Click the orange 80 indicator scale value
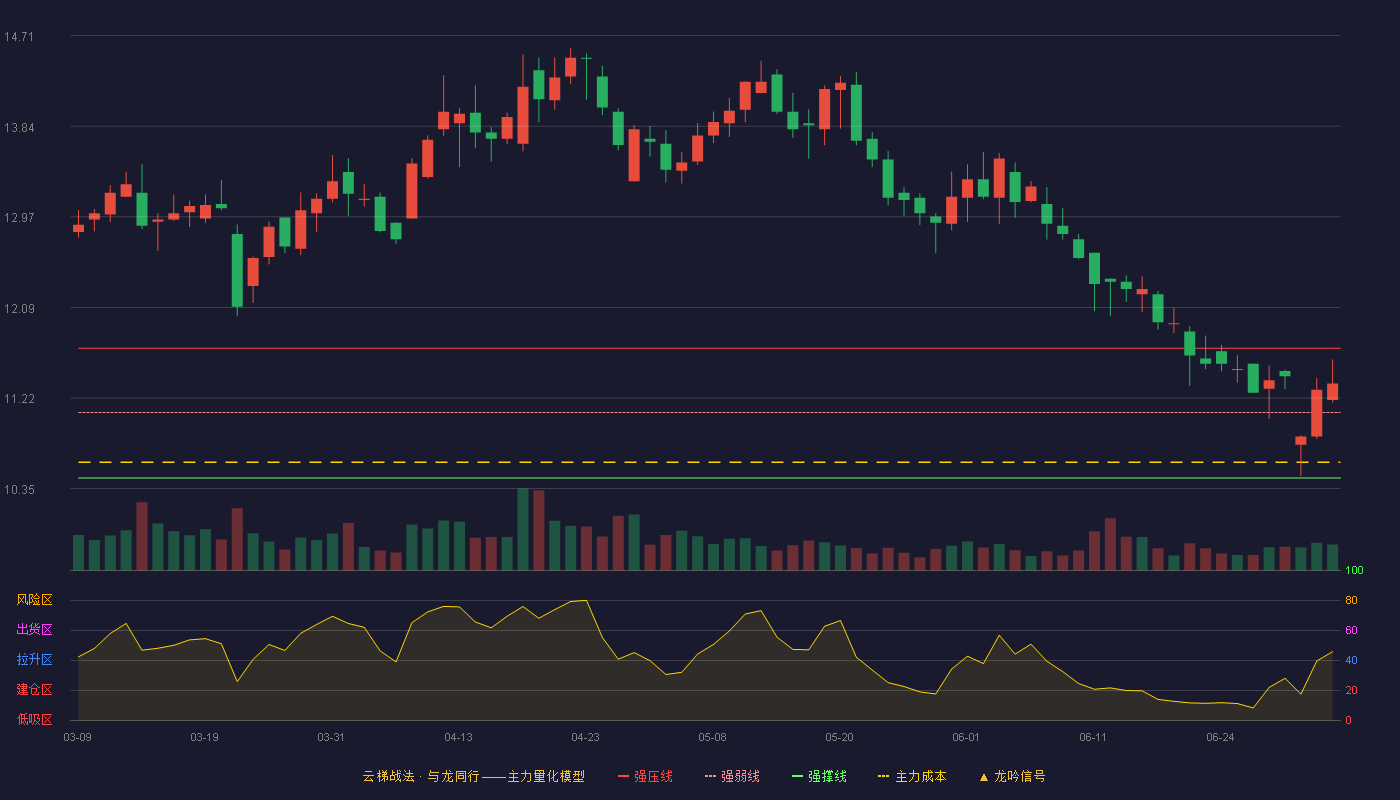 coord(1351,600)
